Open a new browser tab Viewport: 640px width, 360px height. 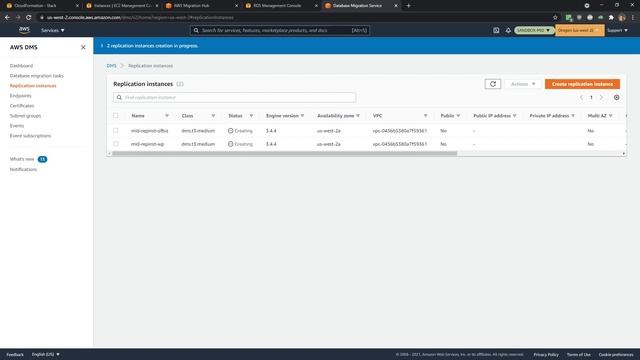408,6
